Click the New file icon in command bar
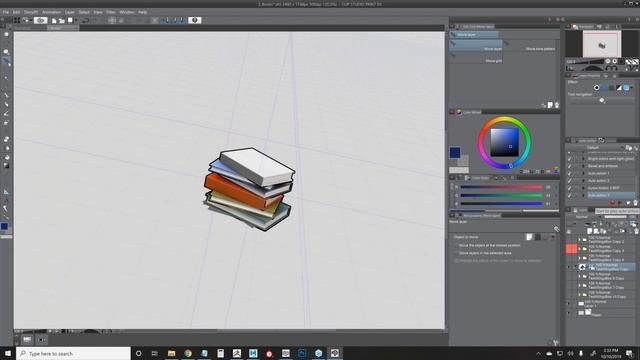This screenshot has width=640, height=360. pos(54,20)
